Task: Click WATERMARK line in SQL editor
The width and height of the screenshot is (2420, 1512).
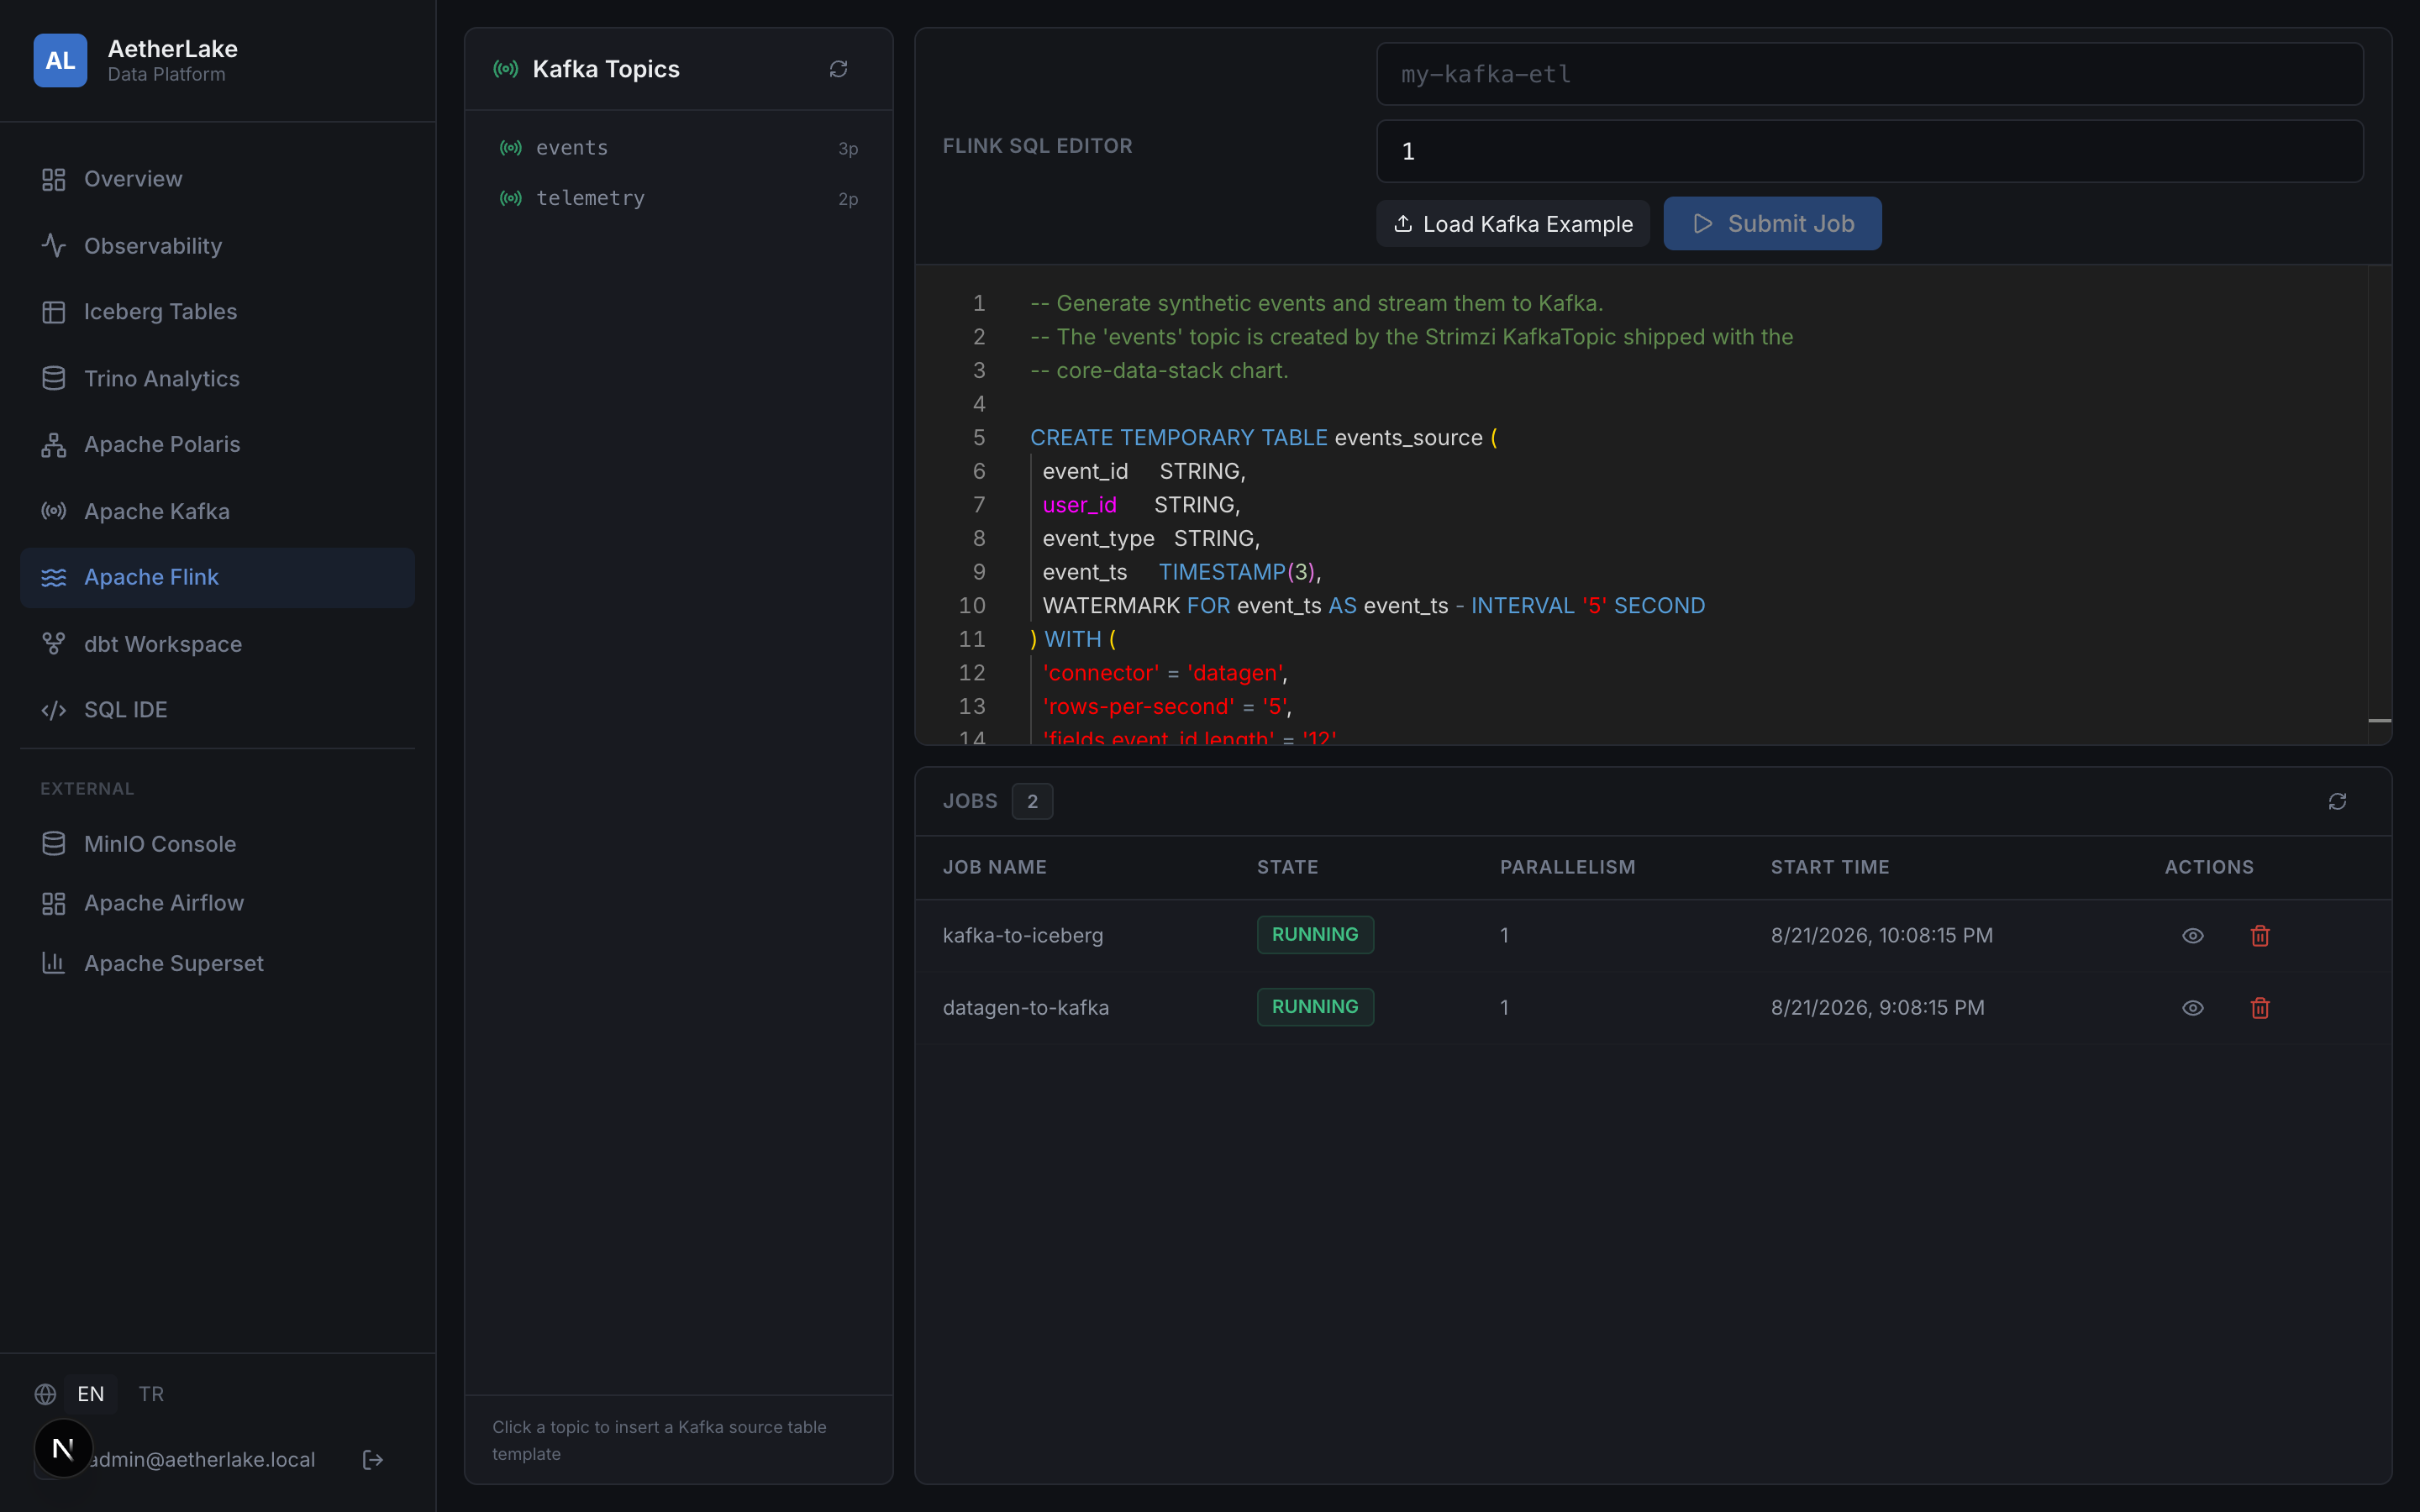Action: click(x=1373, y=606)
